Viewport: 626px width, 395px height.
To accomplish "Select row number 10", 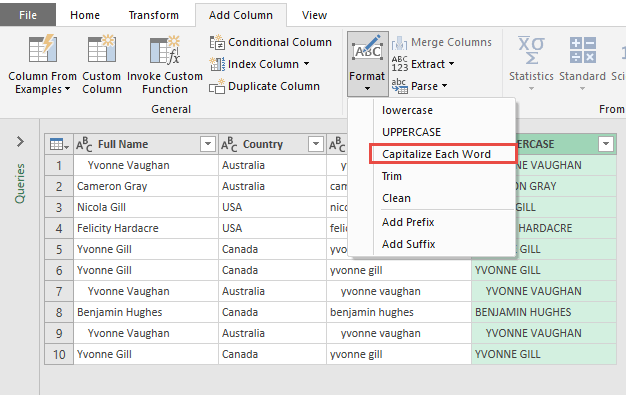I will pos(59,354).
